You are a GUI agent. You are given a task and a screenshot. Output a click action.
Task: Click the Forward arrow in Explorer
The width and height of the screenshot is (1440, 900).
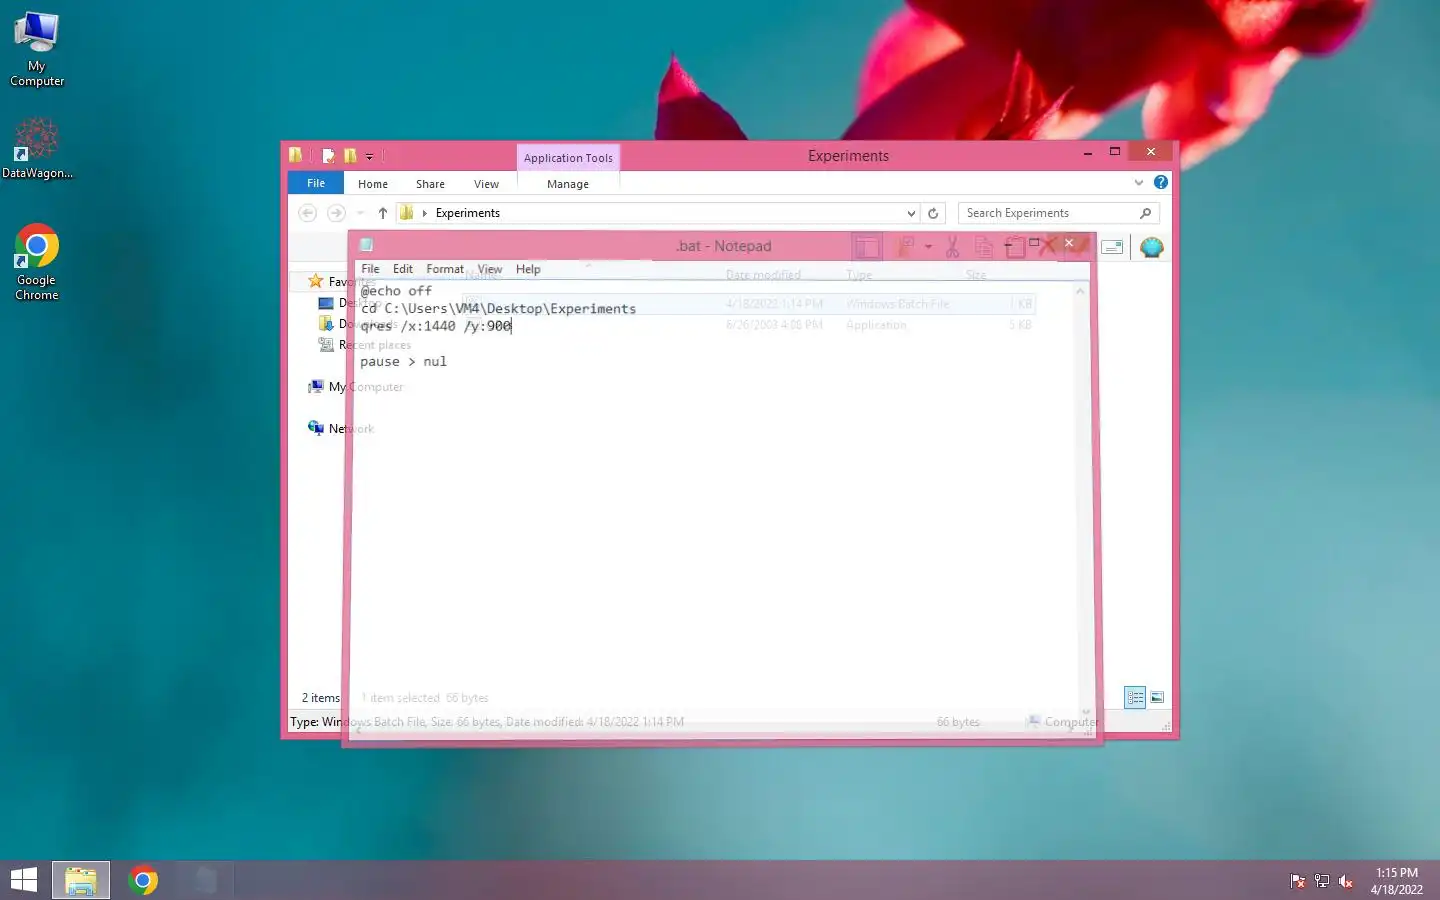(x=336, y=213)
